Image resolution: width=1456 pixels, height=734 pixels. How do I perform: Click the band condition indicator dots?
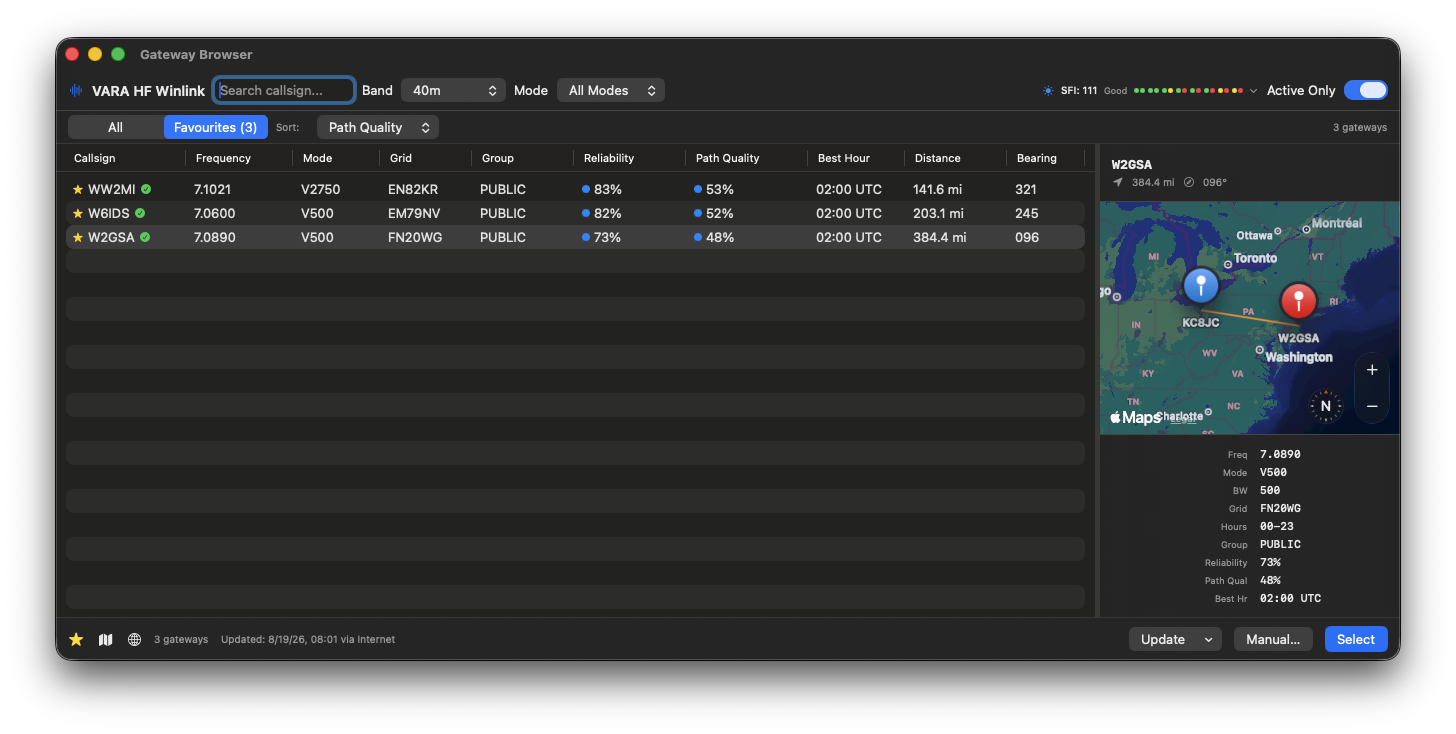[x=1188, y=91]
